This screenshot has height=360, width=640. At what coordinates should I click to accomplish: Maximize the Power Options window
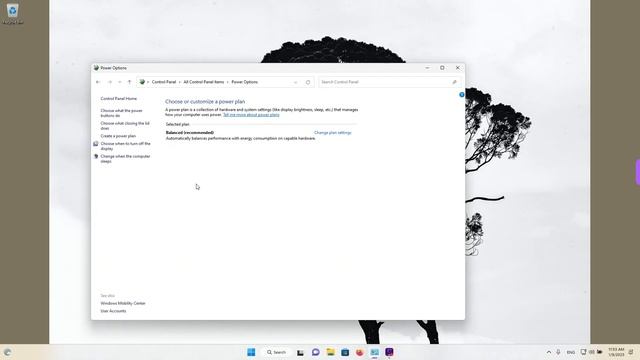click(442, 68)
